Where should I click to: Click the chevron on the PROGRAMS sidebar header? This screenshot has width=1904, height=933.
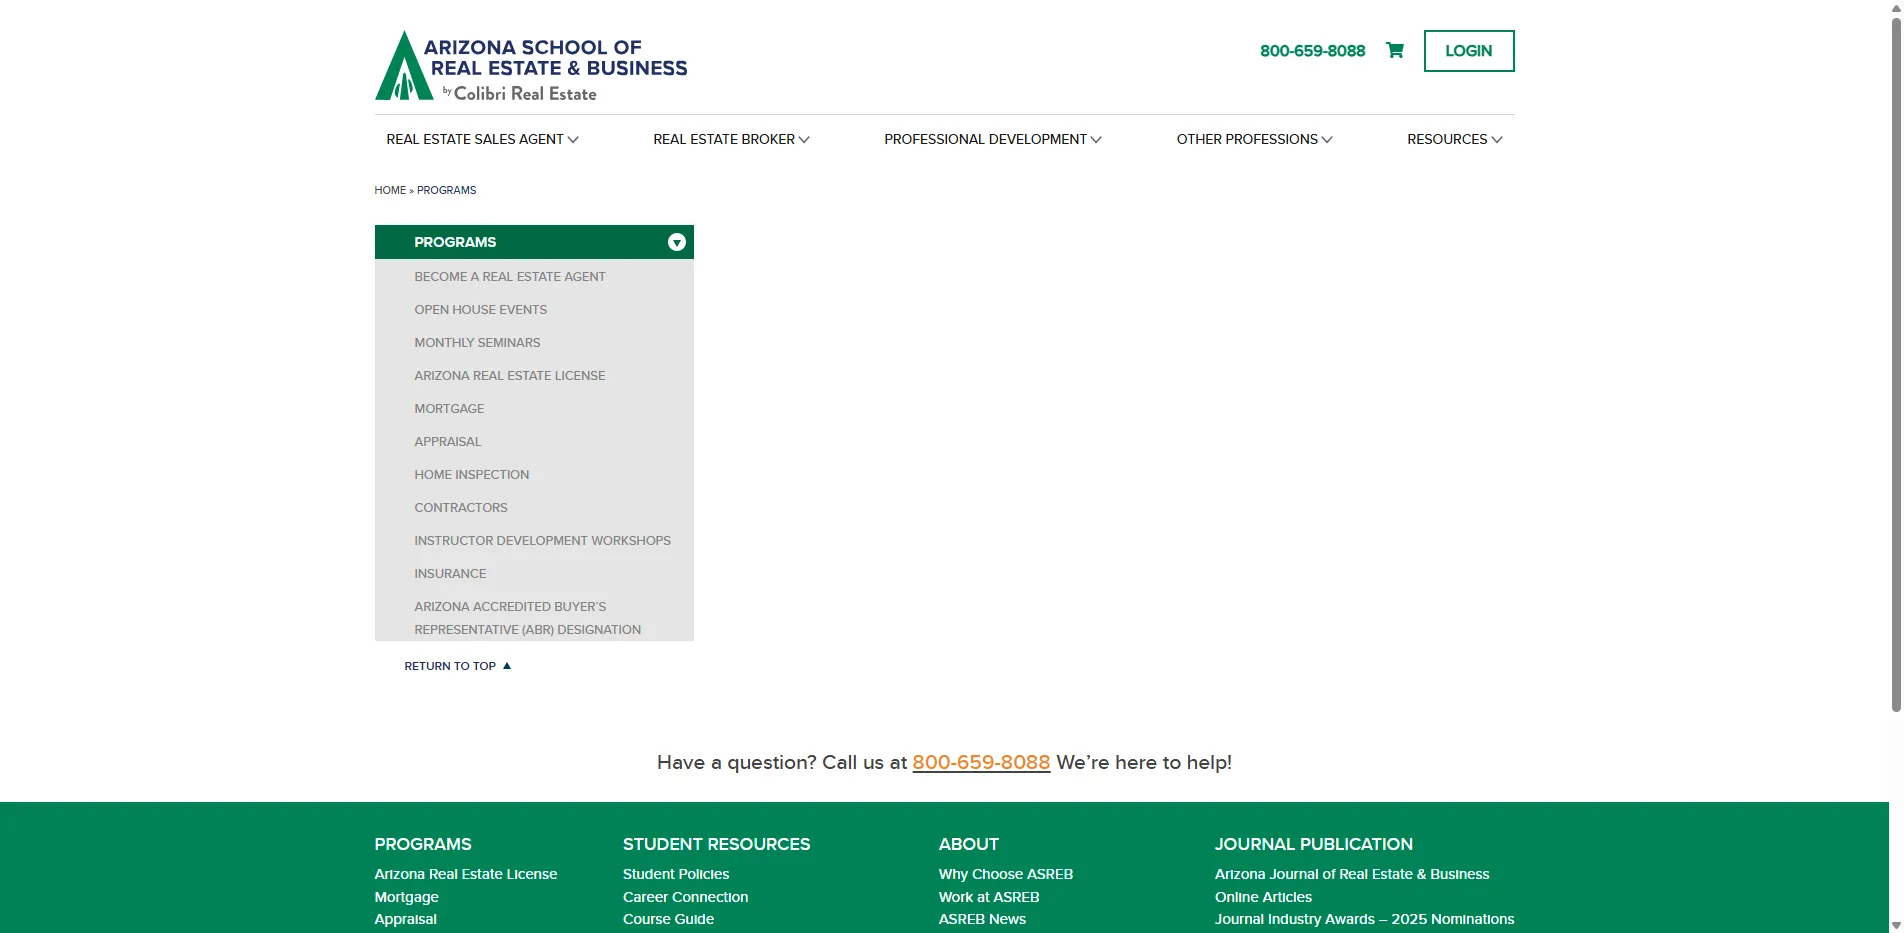pyautogui.click(x=677, y=242)
